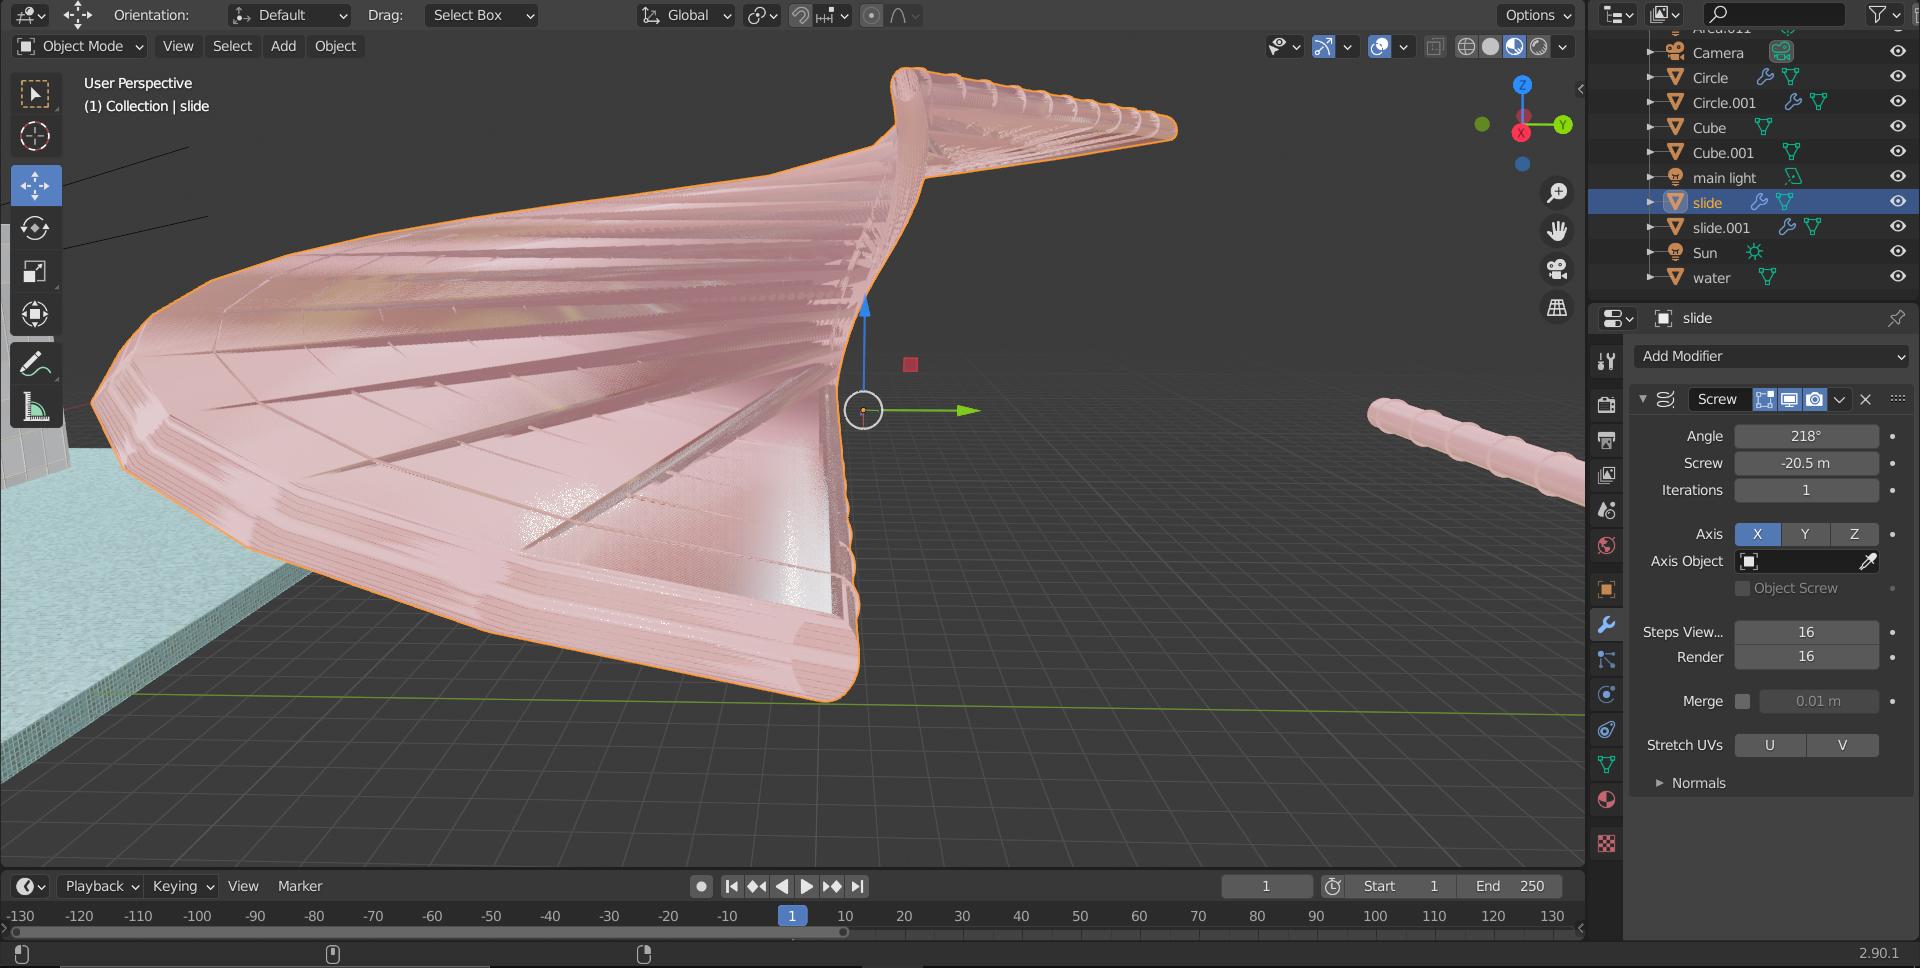This screenshot has width=1920, height=968.
Task: Activate the 3D Cursor tool
Action: coord(35,136)
